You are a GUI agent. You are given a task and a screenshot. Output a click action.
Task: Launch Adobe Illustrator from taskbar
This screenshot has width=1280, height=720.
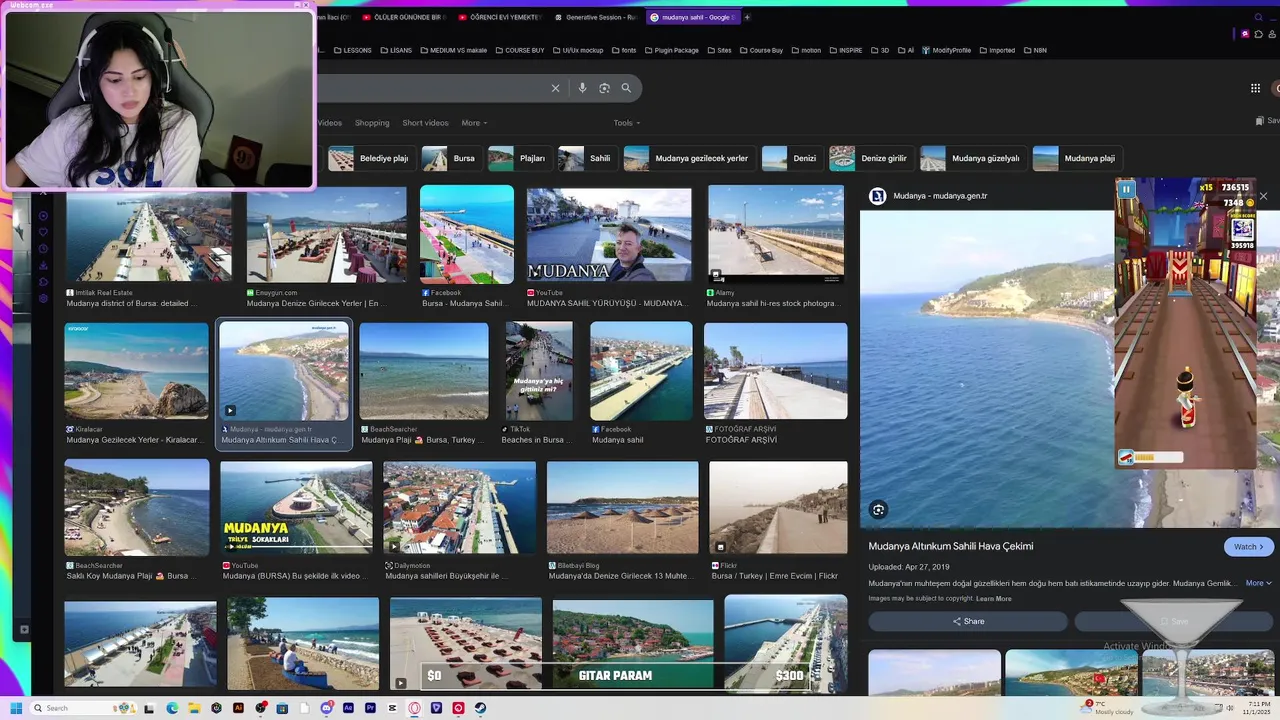(x=238, y=708)
